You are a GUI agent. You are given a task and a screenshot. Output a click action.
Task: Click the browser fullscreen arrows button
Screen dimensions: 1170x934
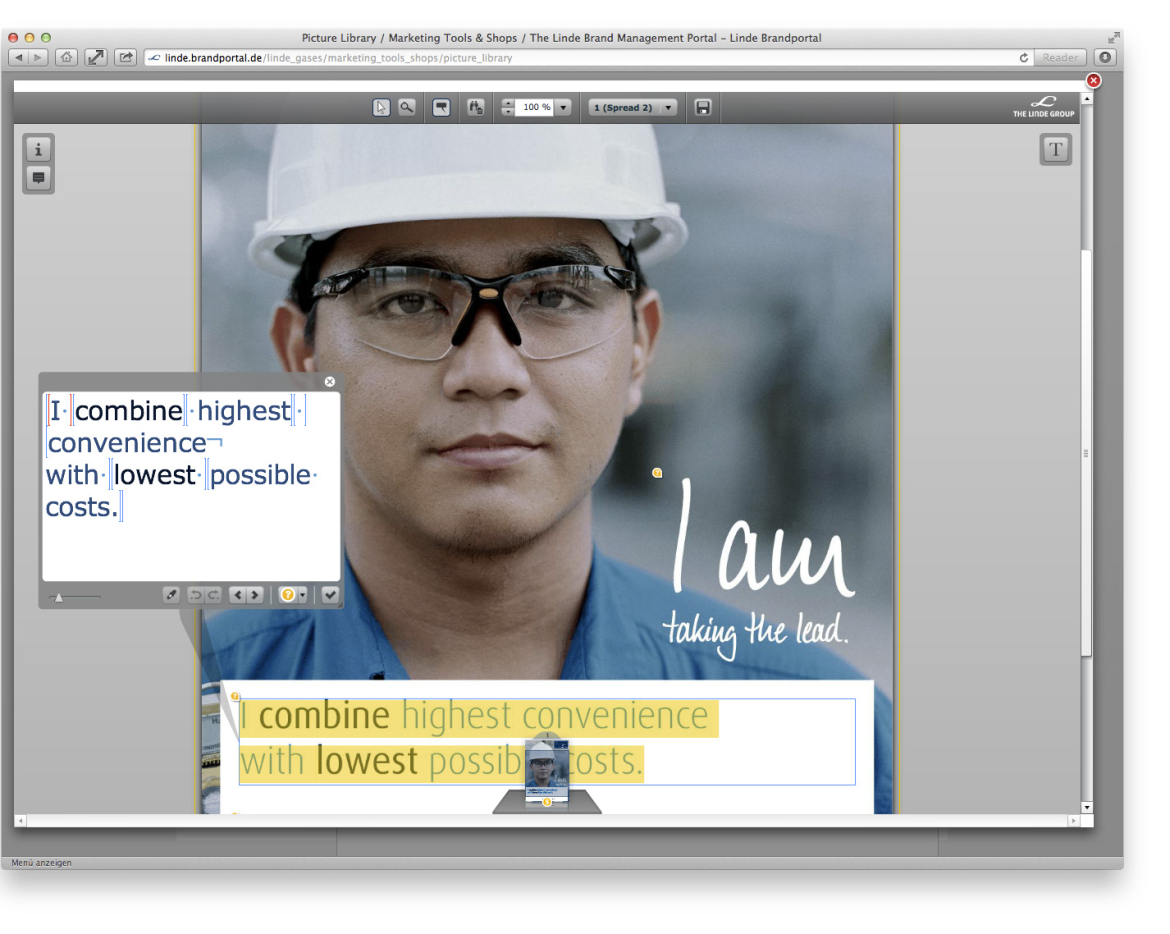point(96,57)
